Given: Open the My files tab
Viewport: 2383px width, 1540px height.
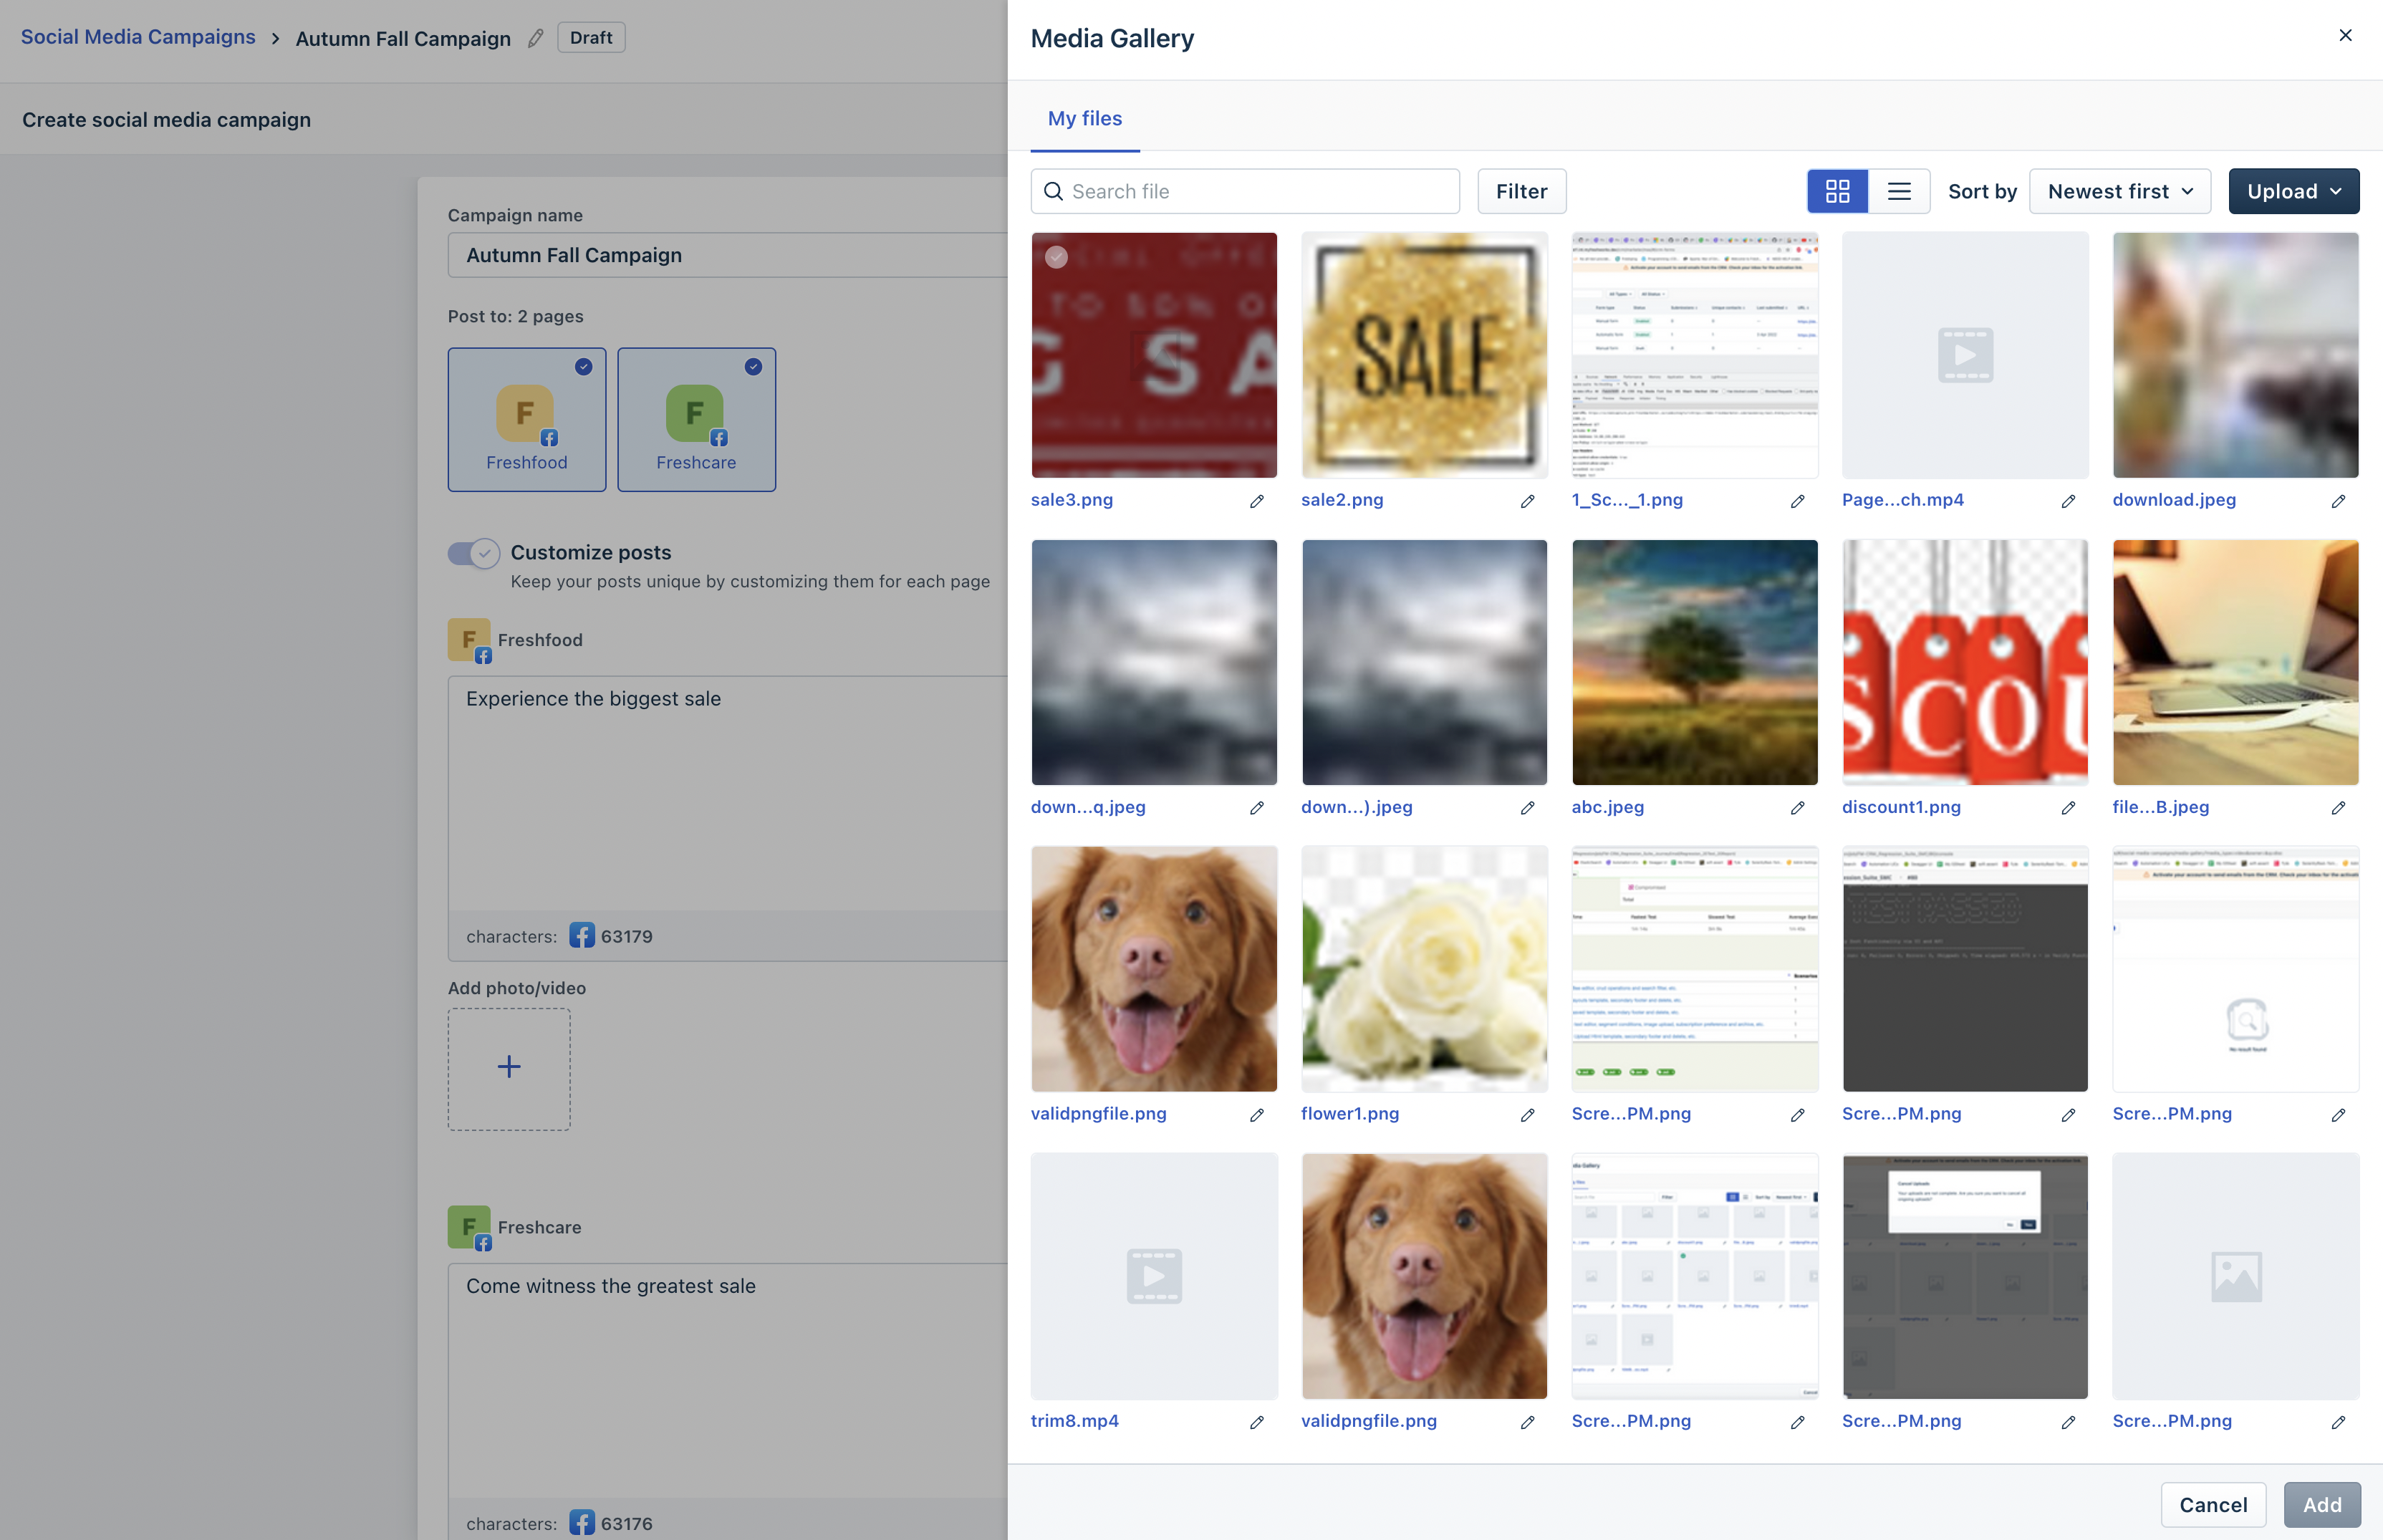Looking at the screenshot, I should pos(1084,118).
